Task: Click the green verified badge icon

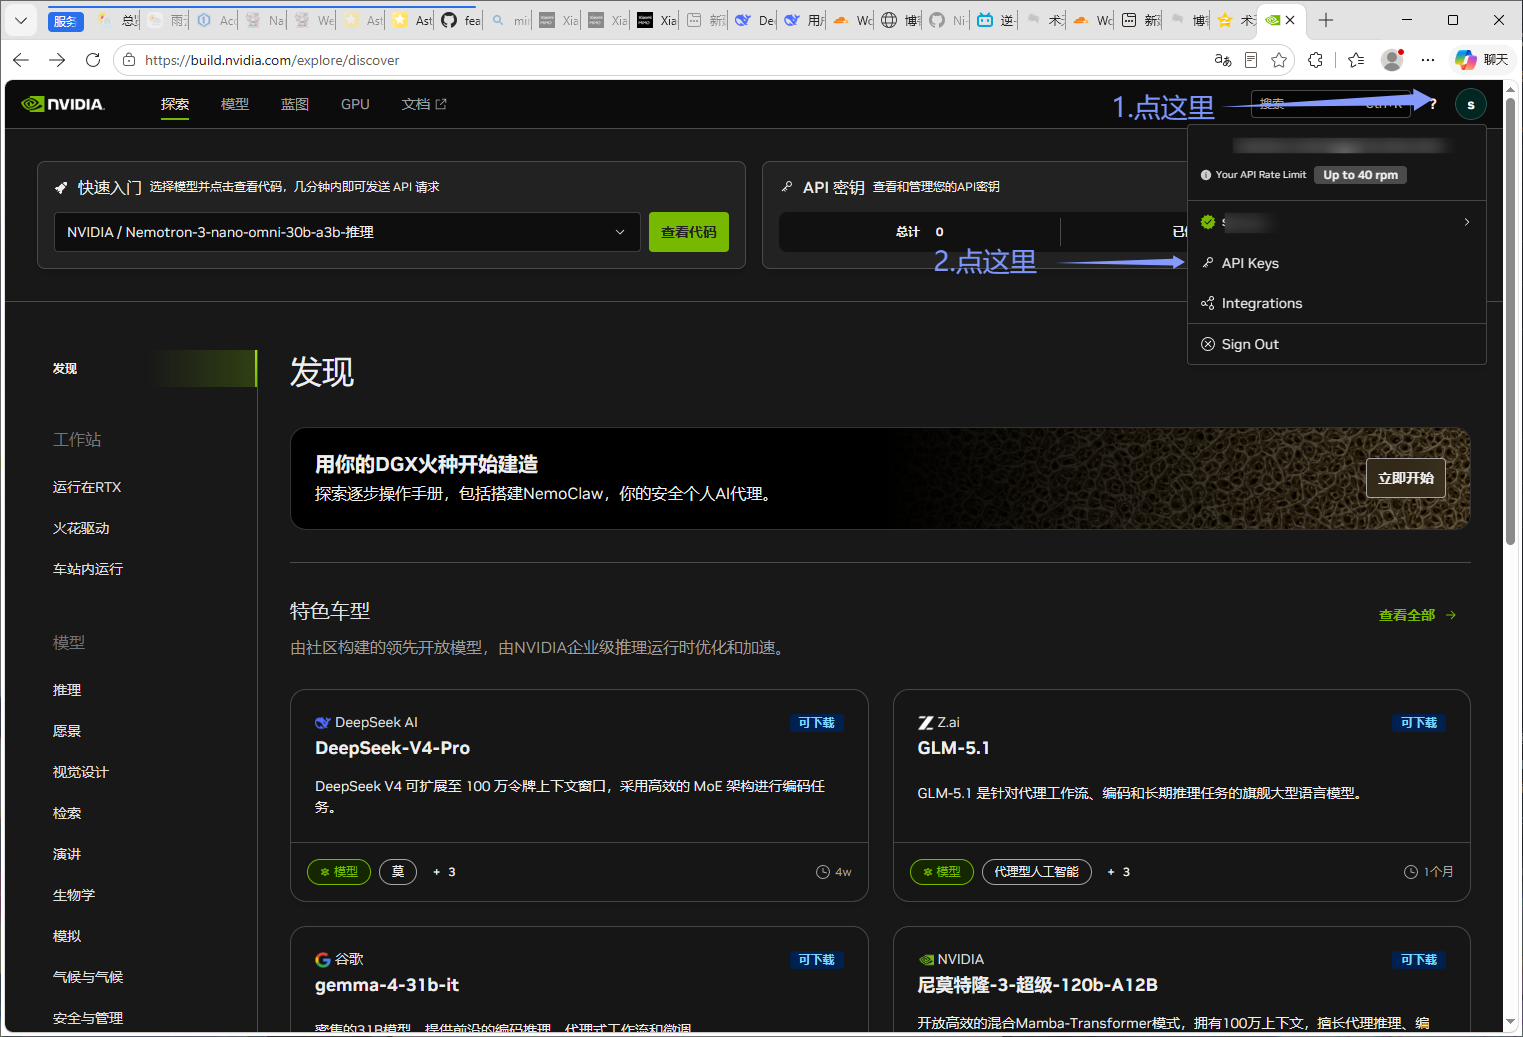Action: [x=1208, y=222]
